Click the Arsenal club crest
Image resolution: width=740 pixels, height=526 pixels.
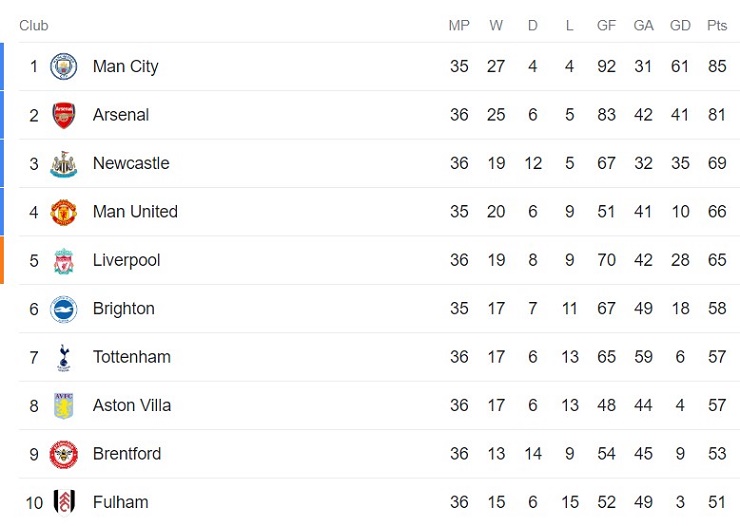click(x=64, y=115)
